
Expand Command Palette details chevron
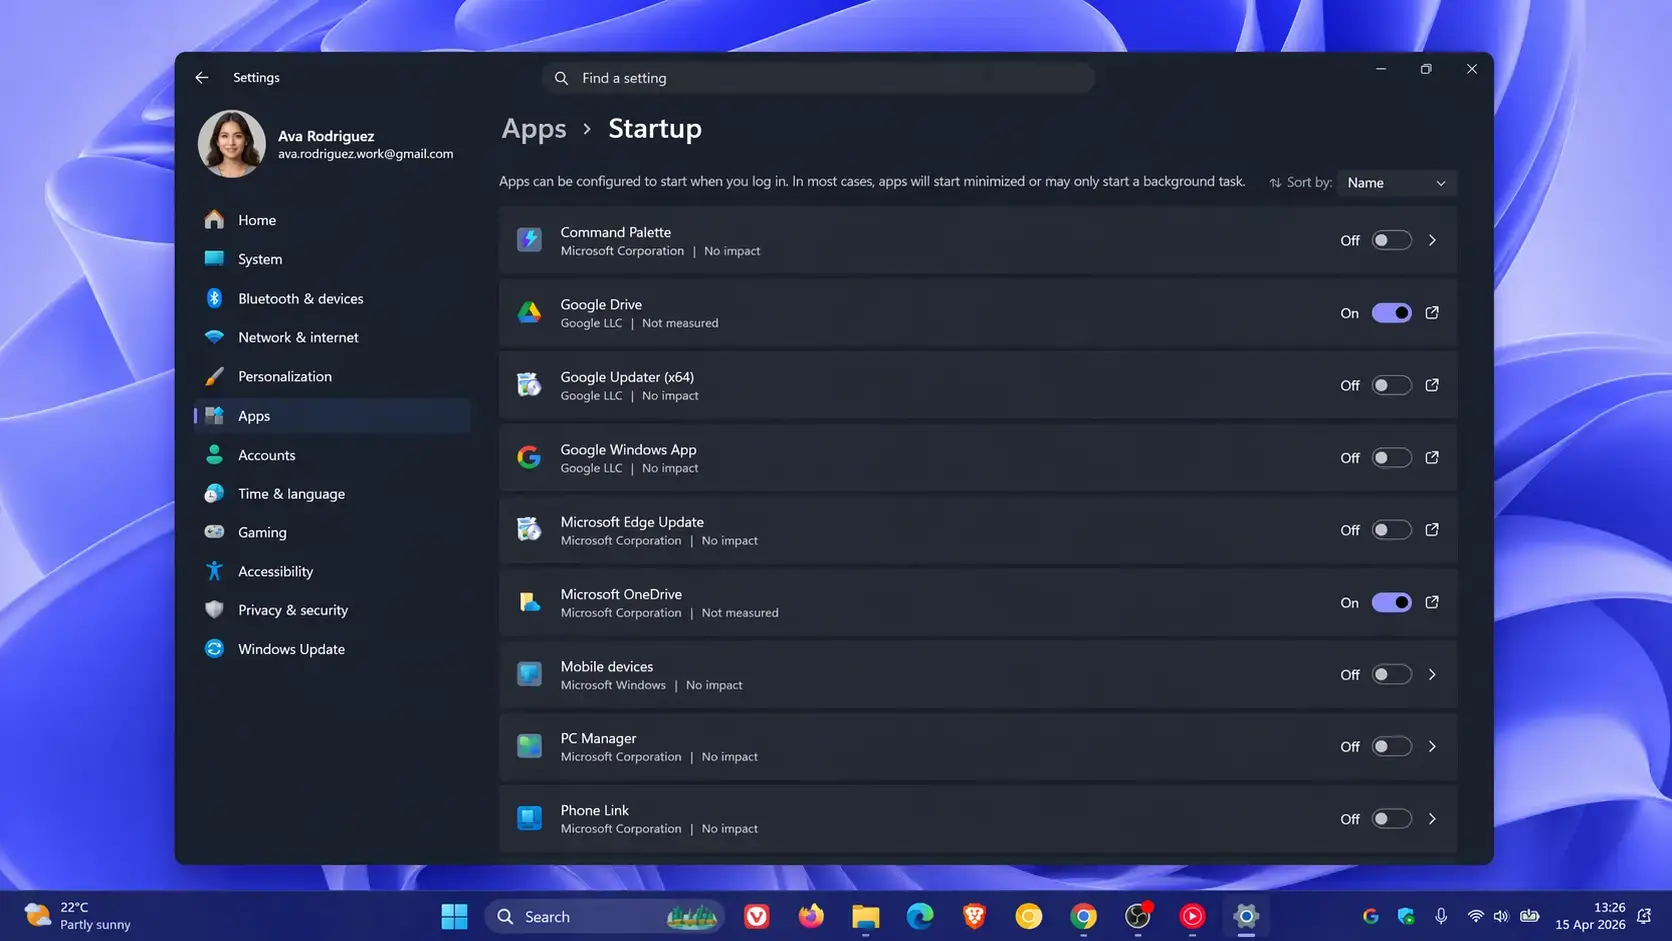point(1432,241)
